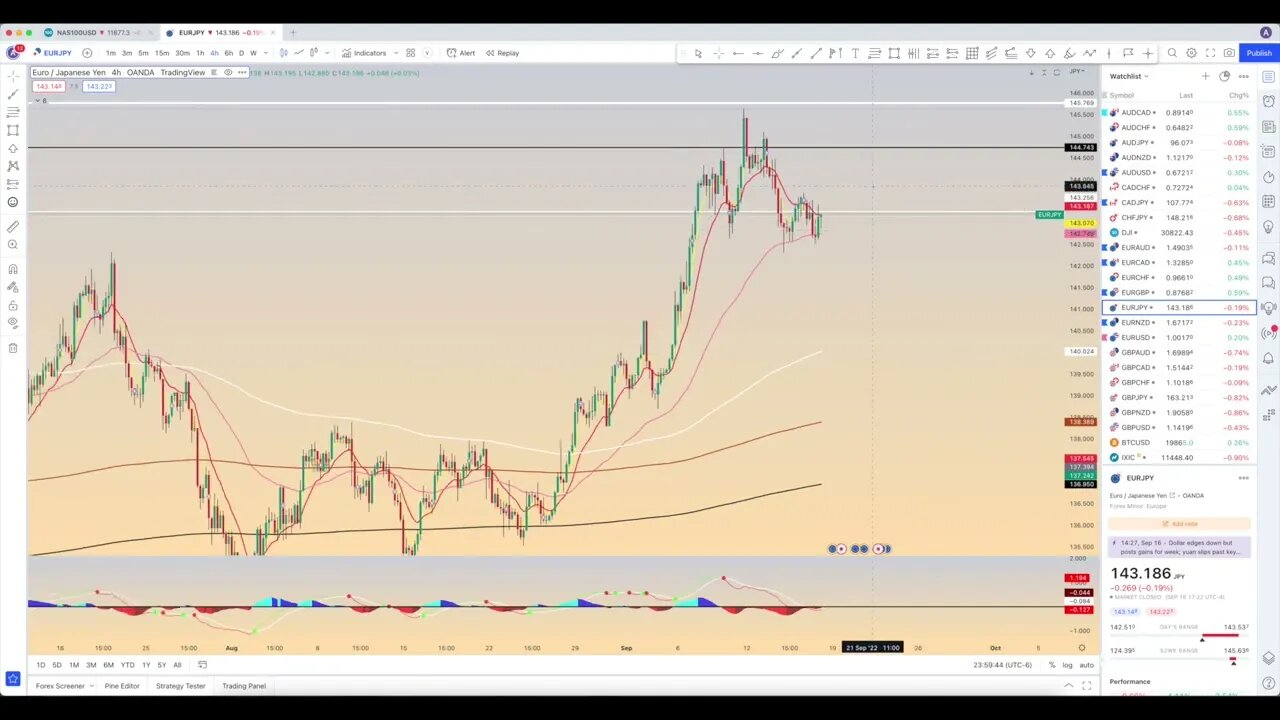The width and height of the screenshot is (1280, 720).
Task: Select the EURUSD watchlist row
Action: [x=1179, y=338]
